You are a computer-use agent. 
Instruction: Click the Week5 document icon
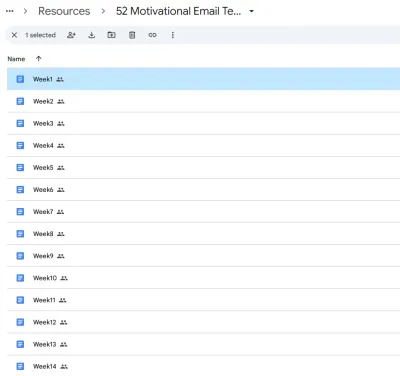20,167
